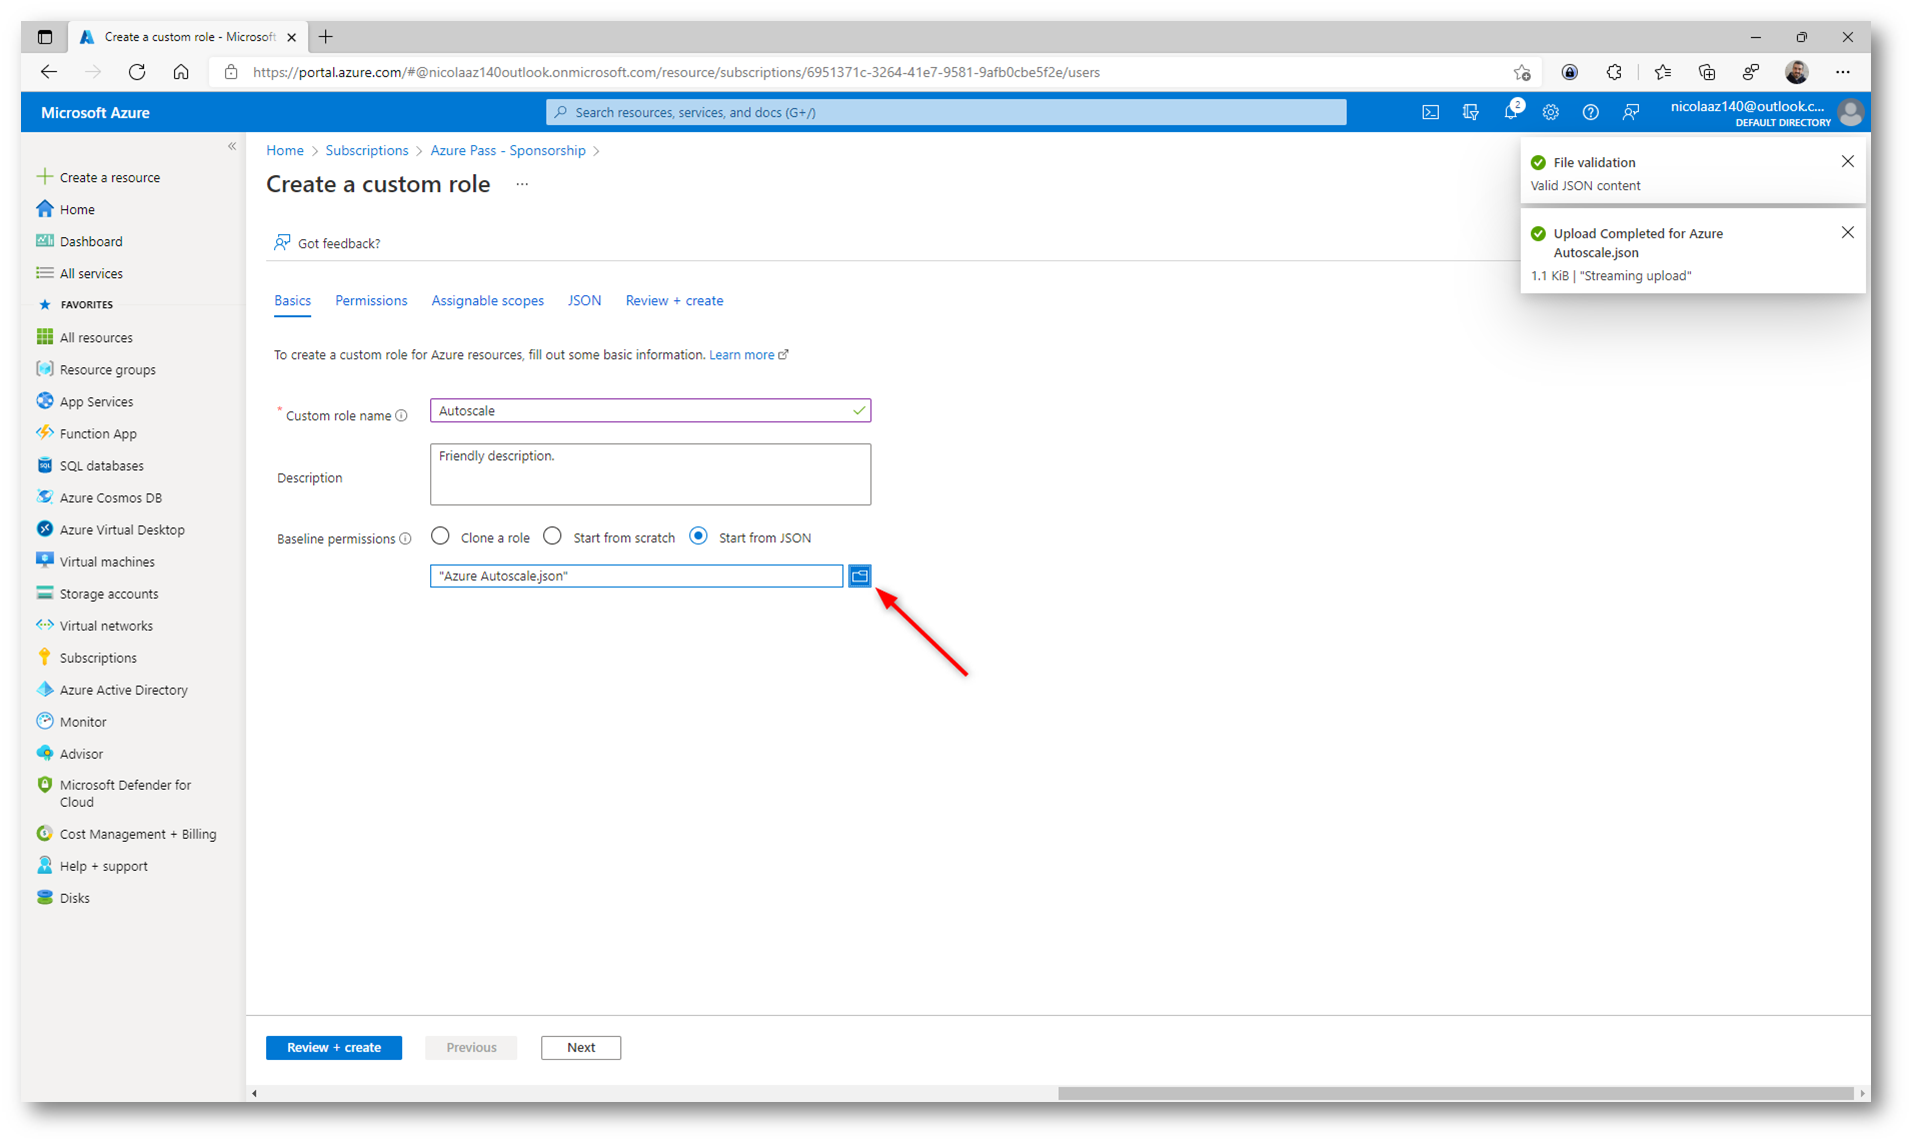Screen dimensions: 1913x1144
Task: Switch to the Basics tab
Action: tap(292, 300)
